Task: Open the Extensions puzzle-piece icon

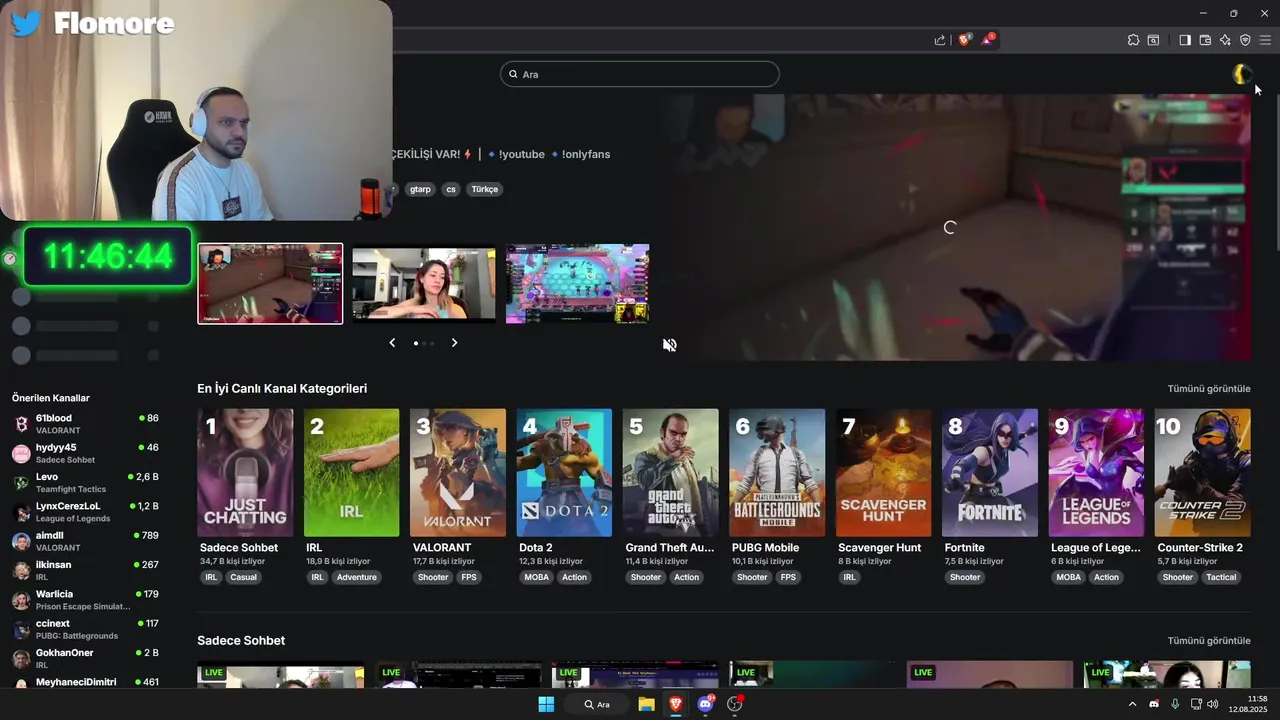Action: point(1133,40)
